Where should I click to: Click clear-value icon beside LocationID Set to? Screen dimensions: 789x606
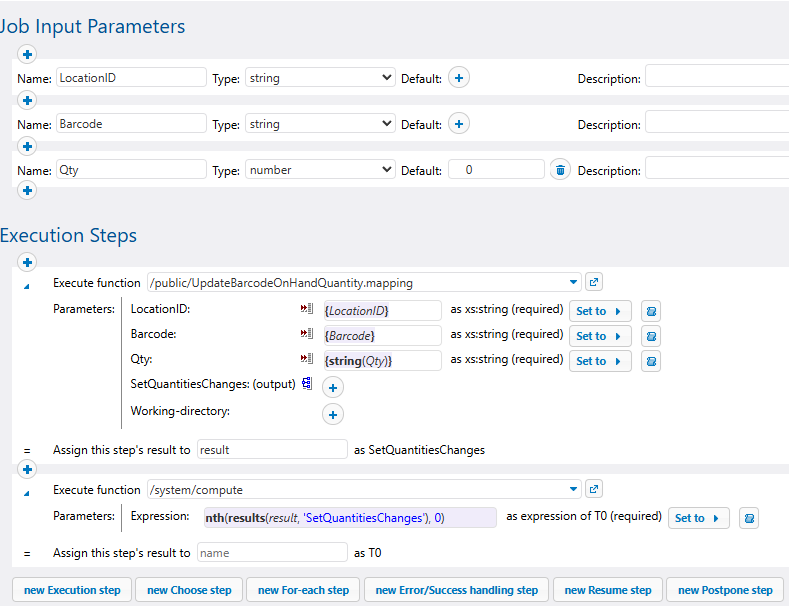(x=650, y=311)
